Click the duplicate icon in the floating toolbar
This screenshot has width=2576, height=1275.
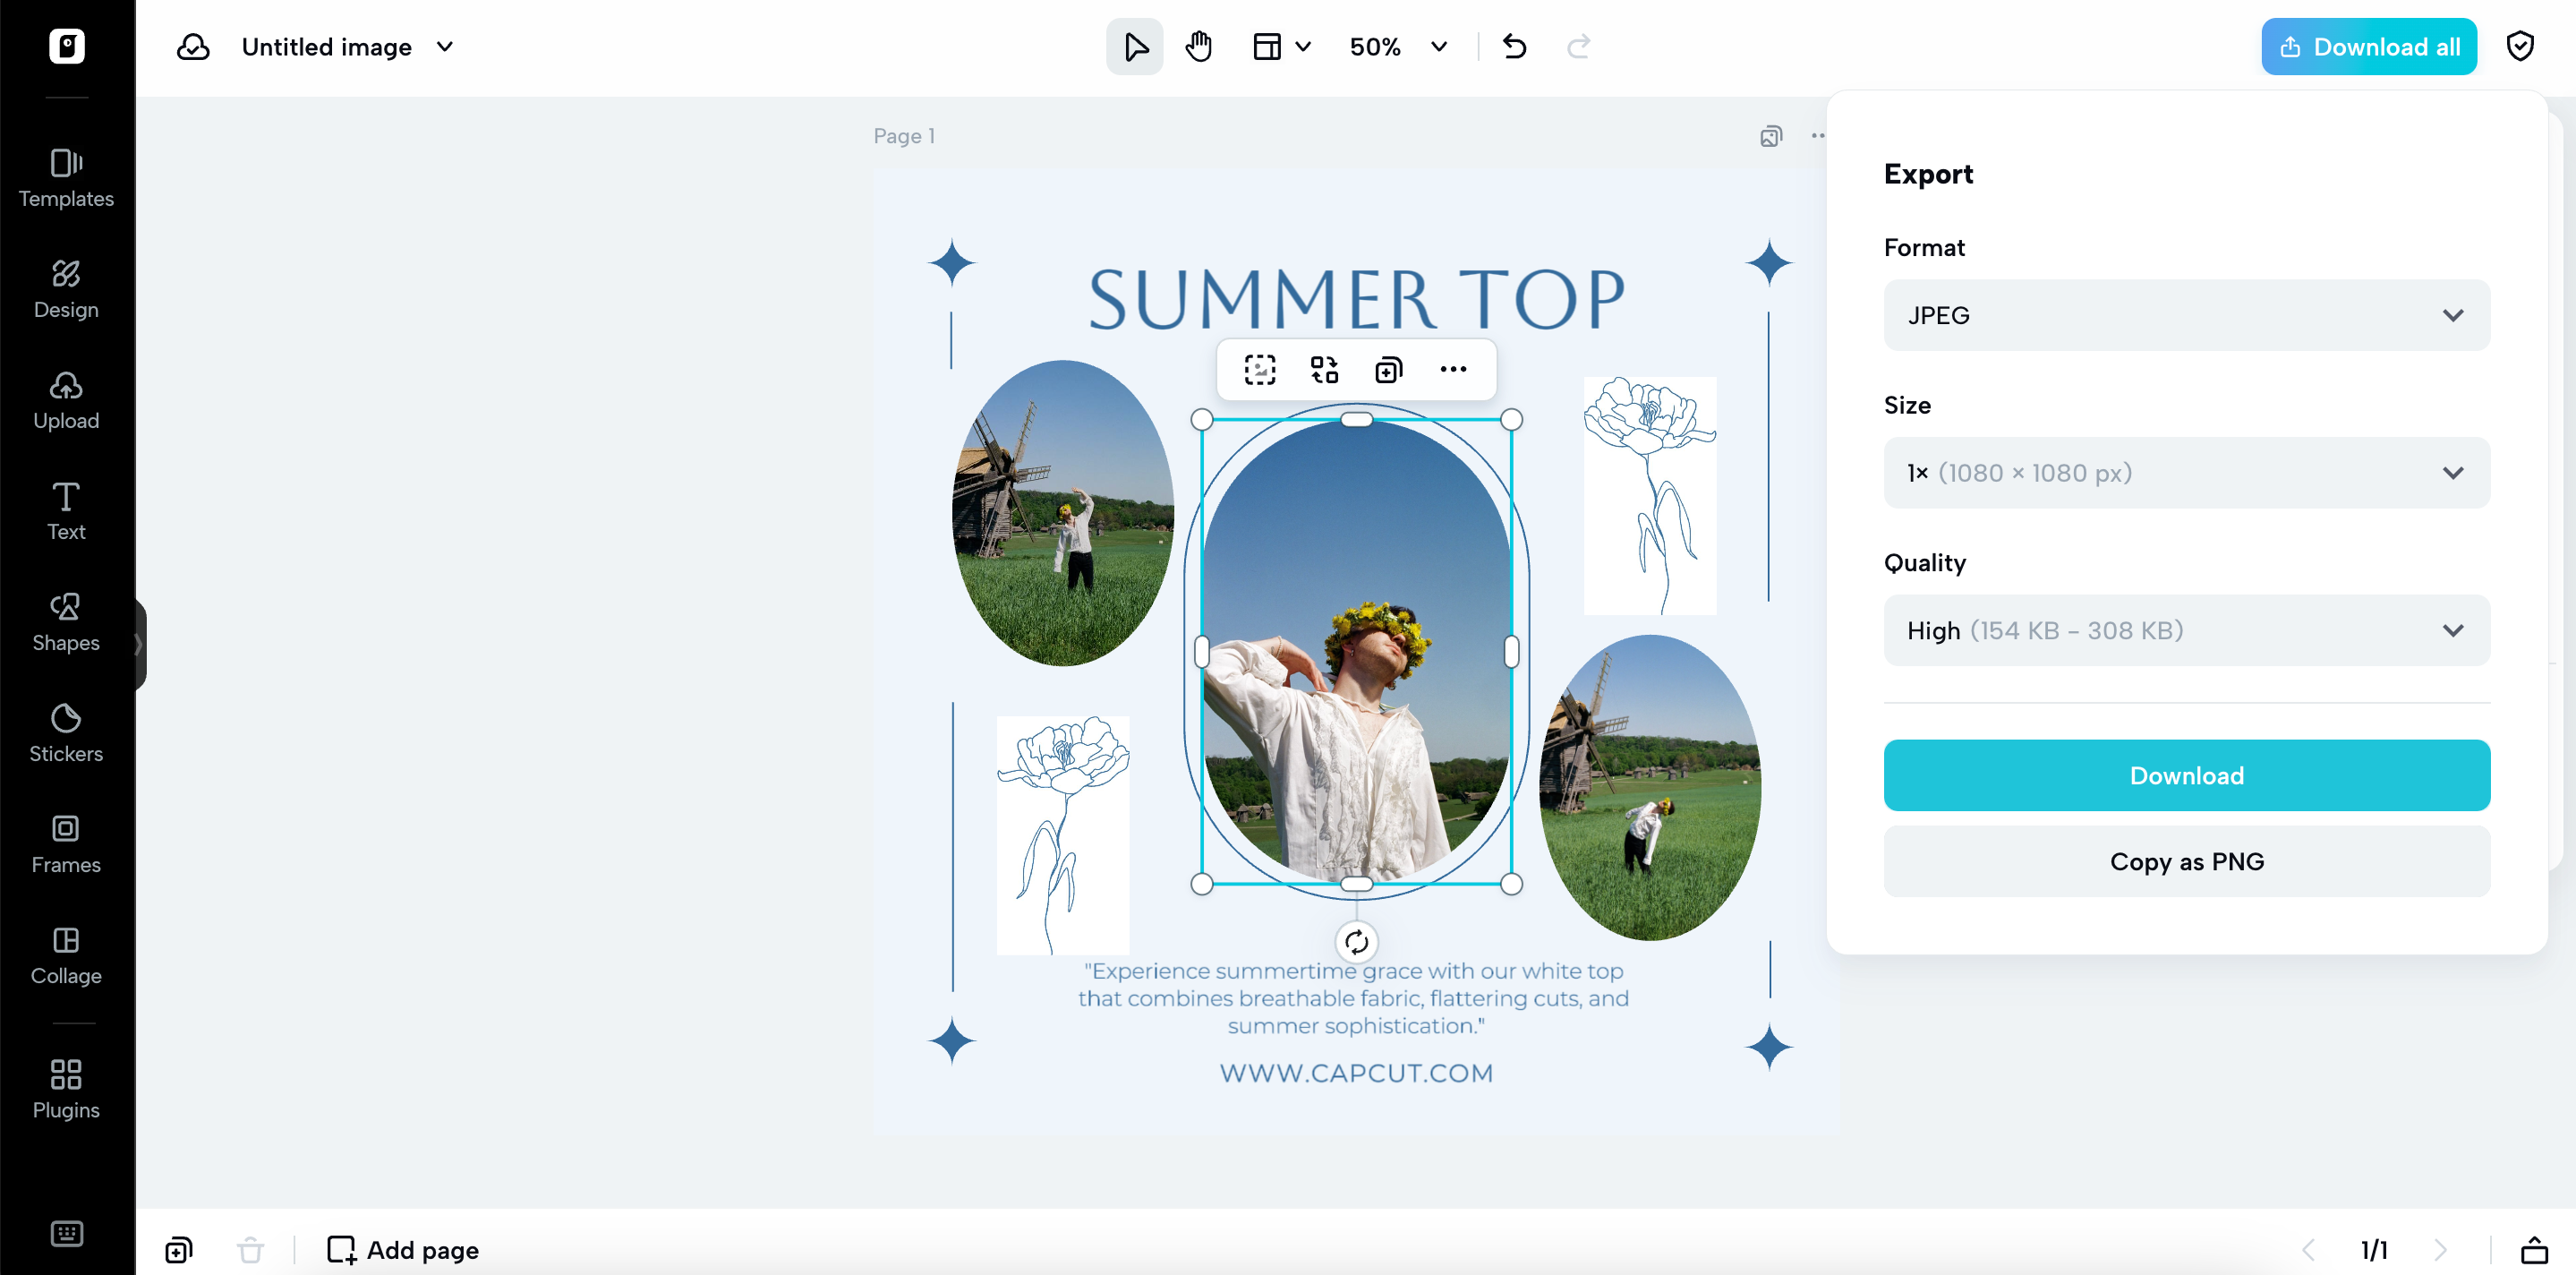coord(1388,370)
